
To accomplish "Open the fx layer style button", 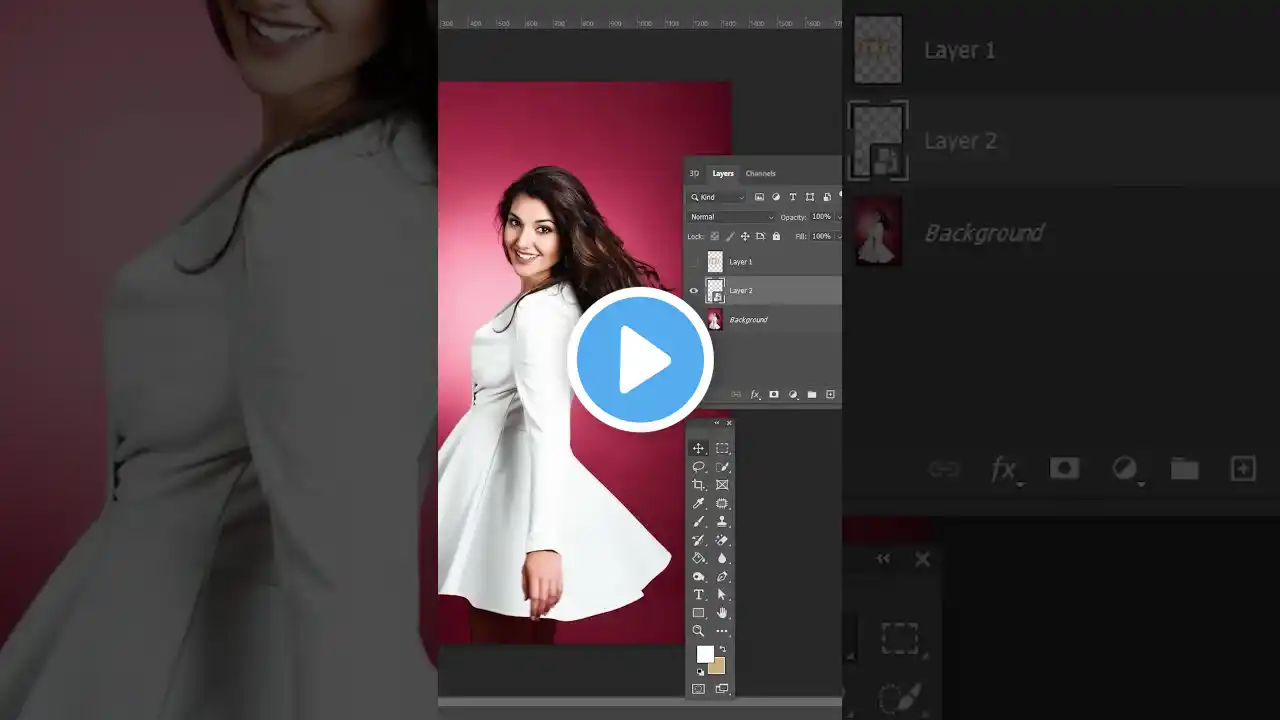I will pos(755,395).
